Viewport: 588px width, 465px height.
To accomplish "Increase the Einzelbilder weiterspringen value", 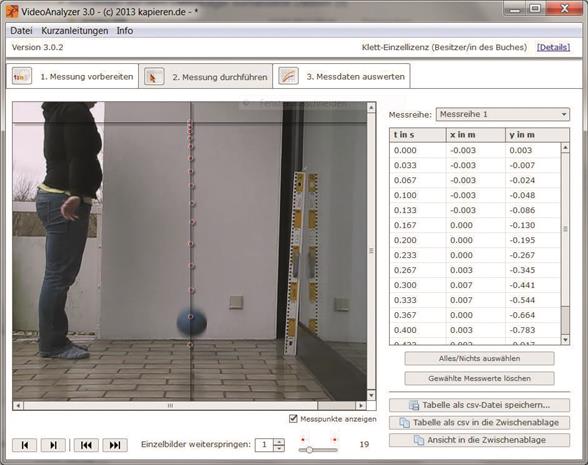I will point(279,441).
